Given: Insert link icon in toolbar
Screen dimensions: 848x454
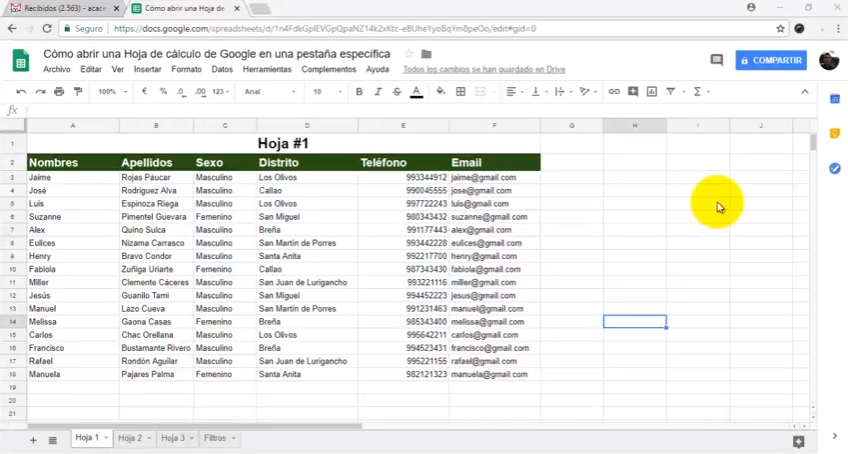Looking at the screenshot, I should point(614,92).
